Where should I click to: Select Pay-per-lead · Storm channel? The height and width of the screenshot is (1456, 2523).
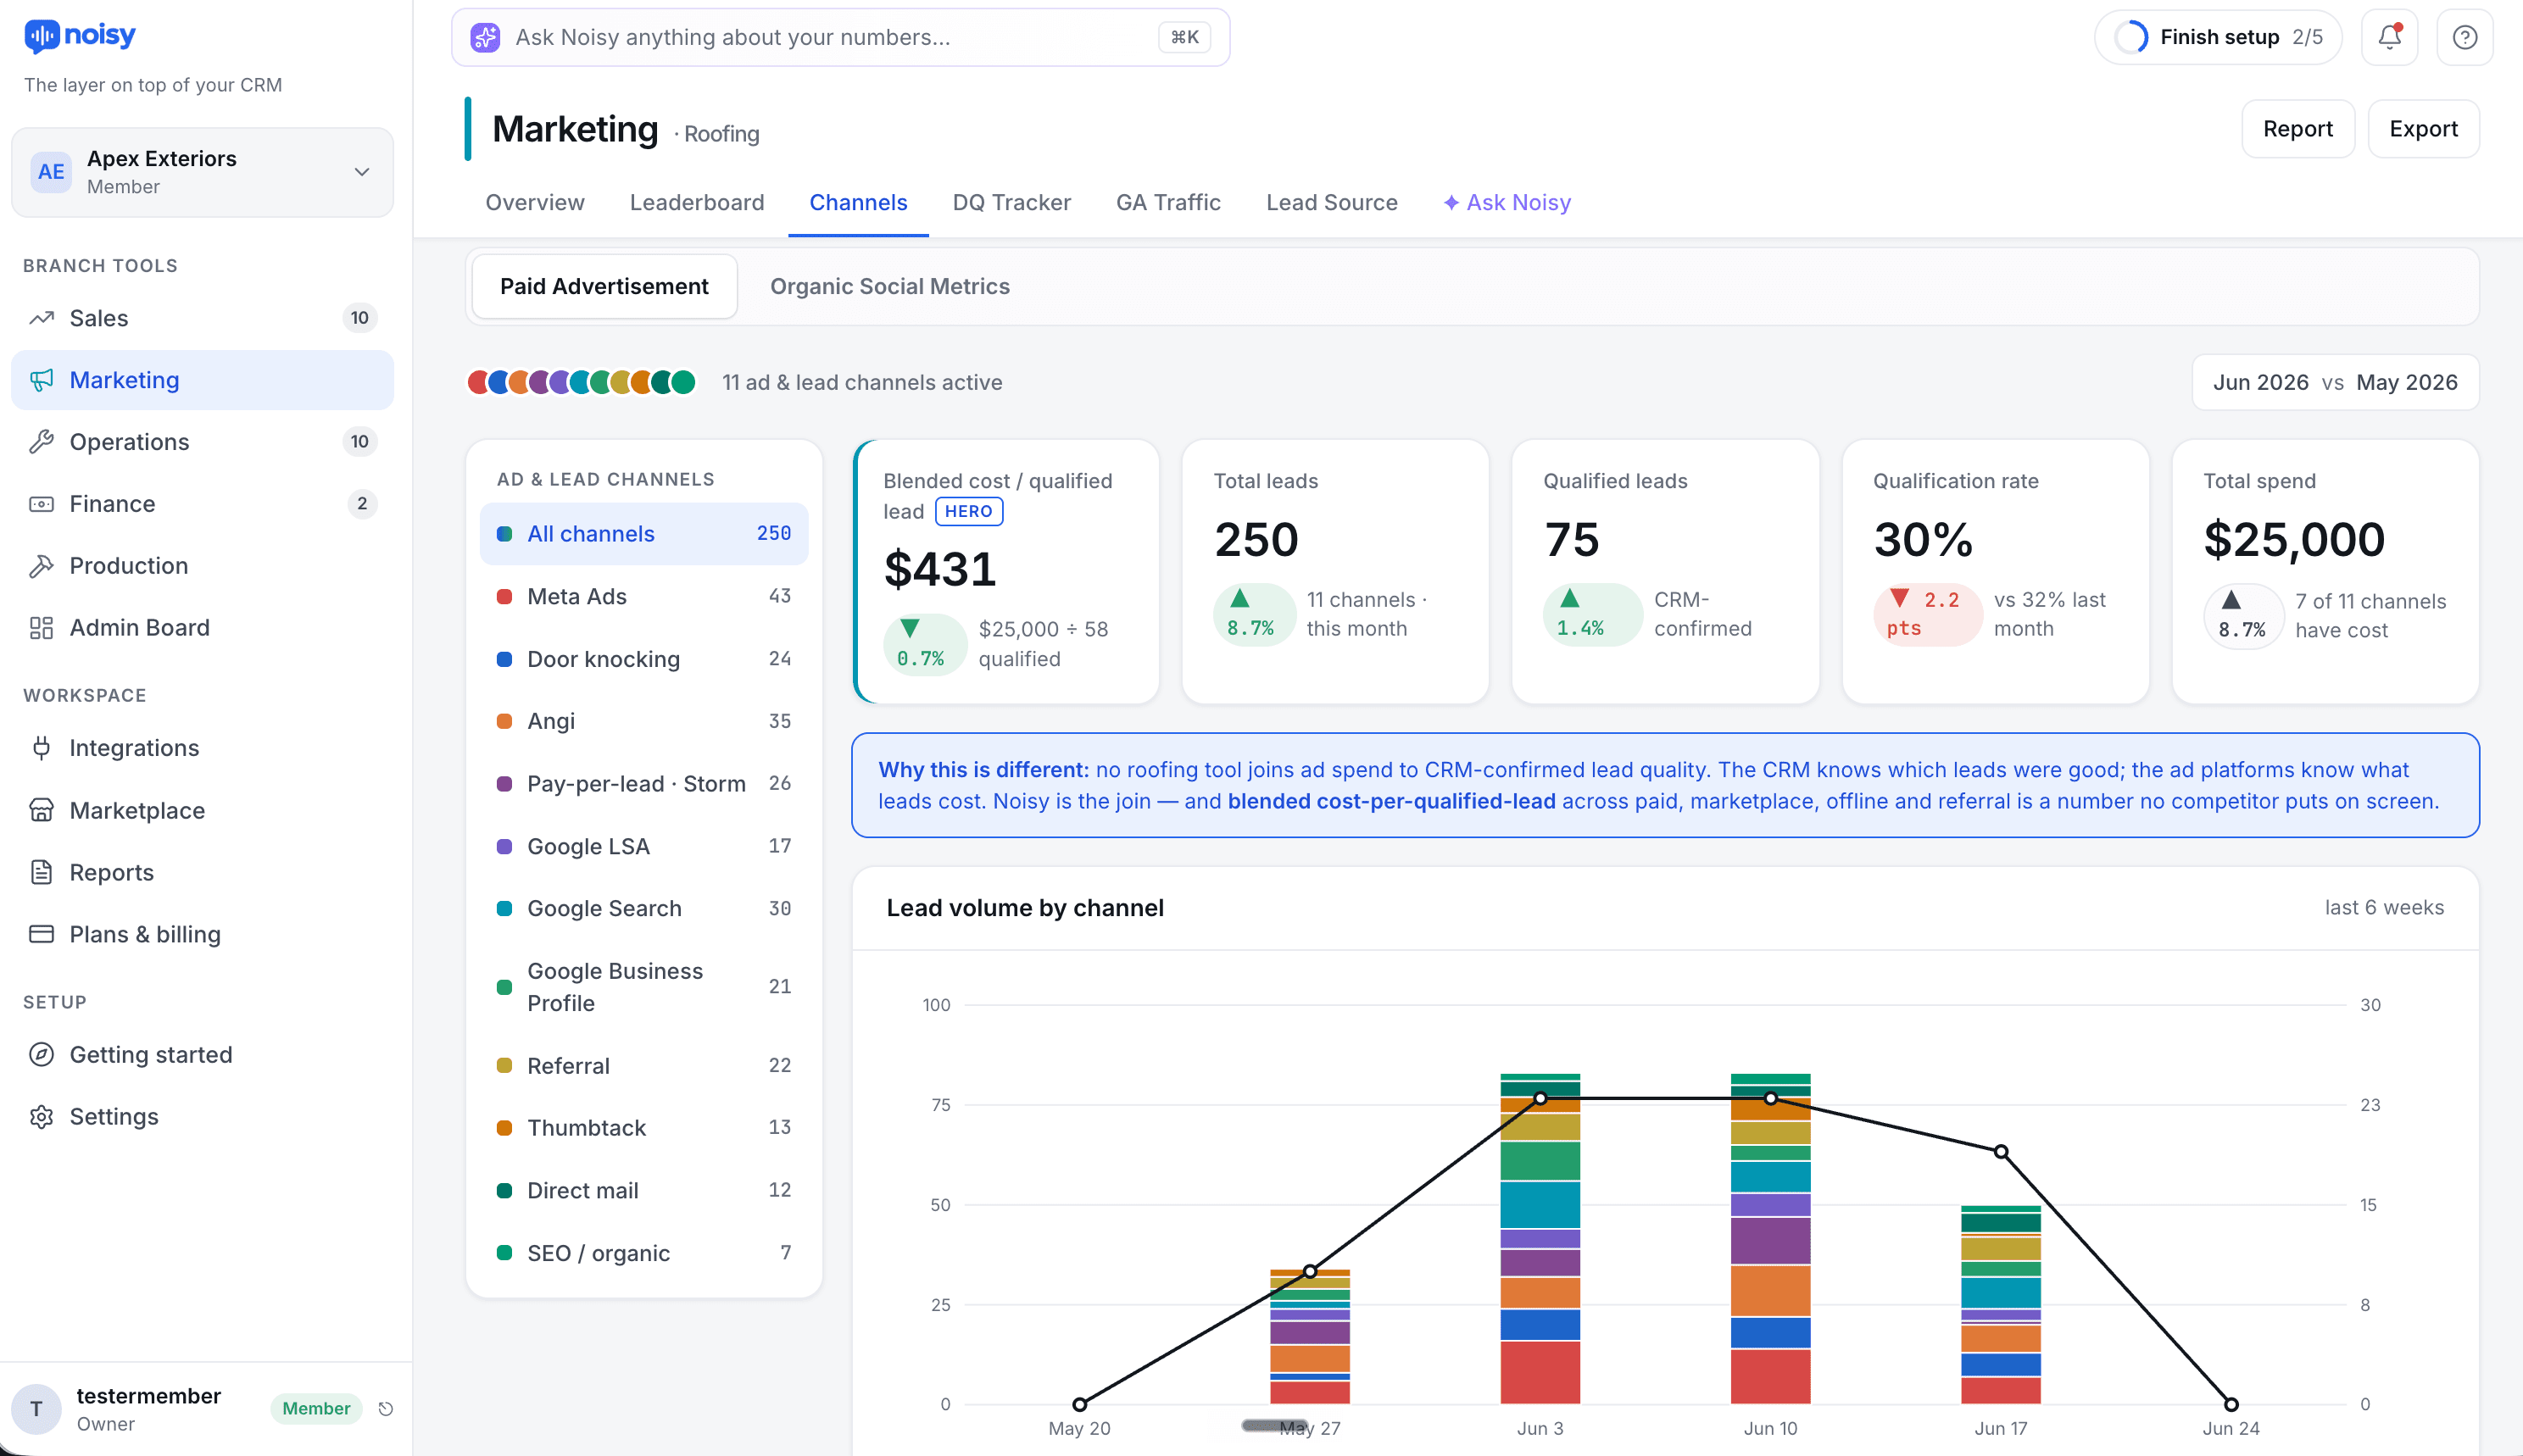644,783
